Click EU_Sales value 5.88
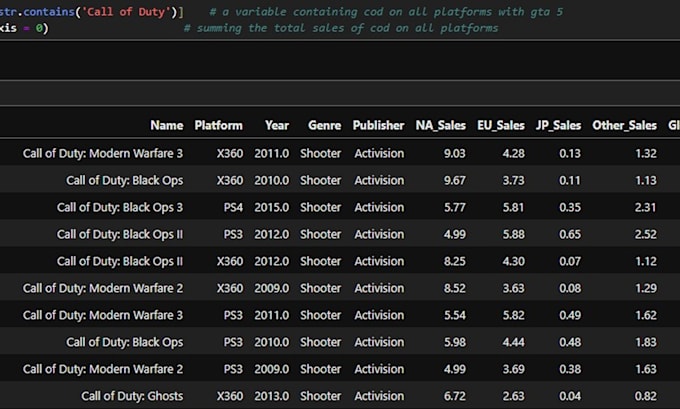The height and width of the screenshot is (409, 680). tap(513, 234)
